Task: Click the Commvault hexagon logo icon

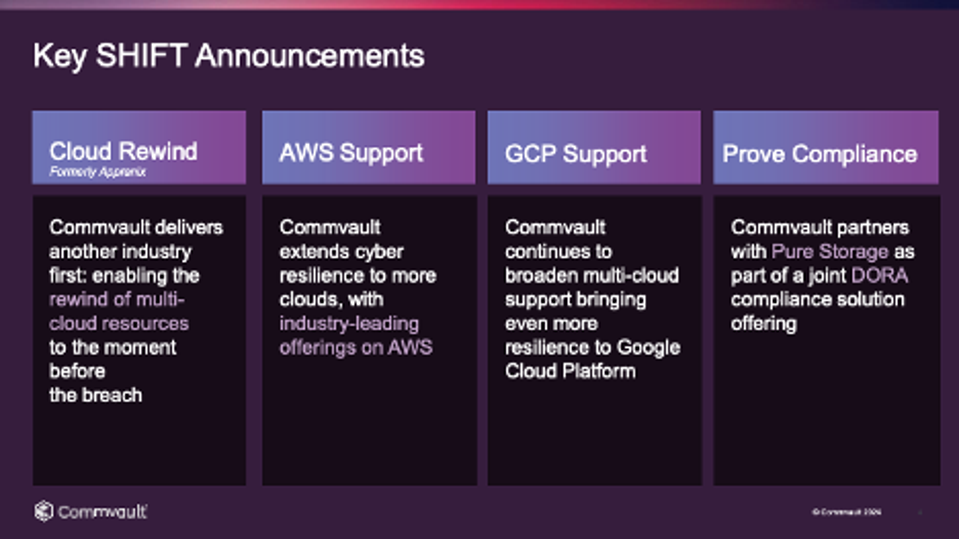Action: 43,511
